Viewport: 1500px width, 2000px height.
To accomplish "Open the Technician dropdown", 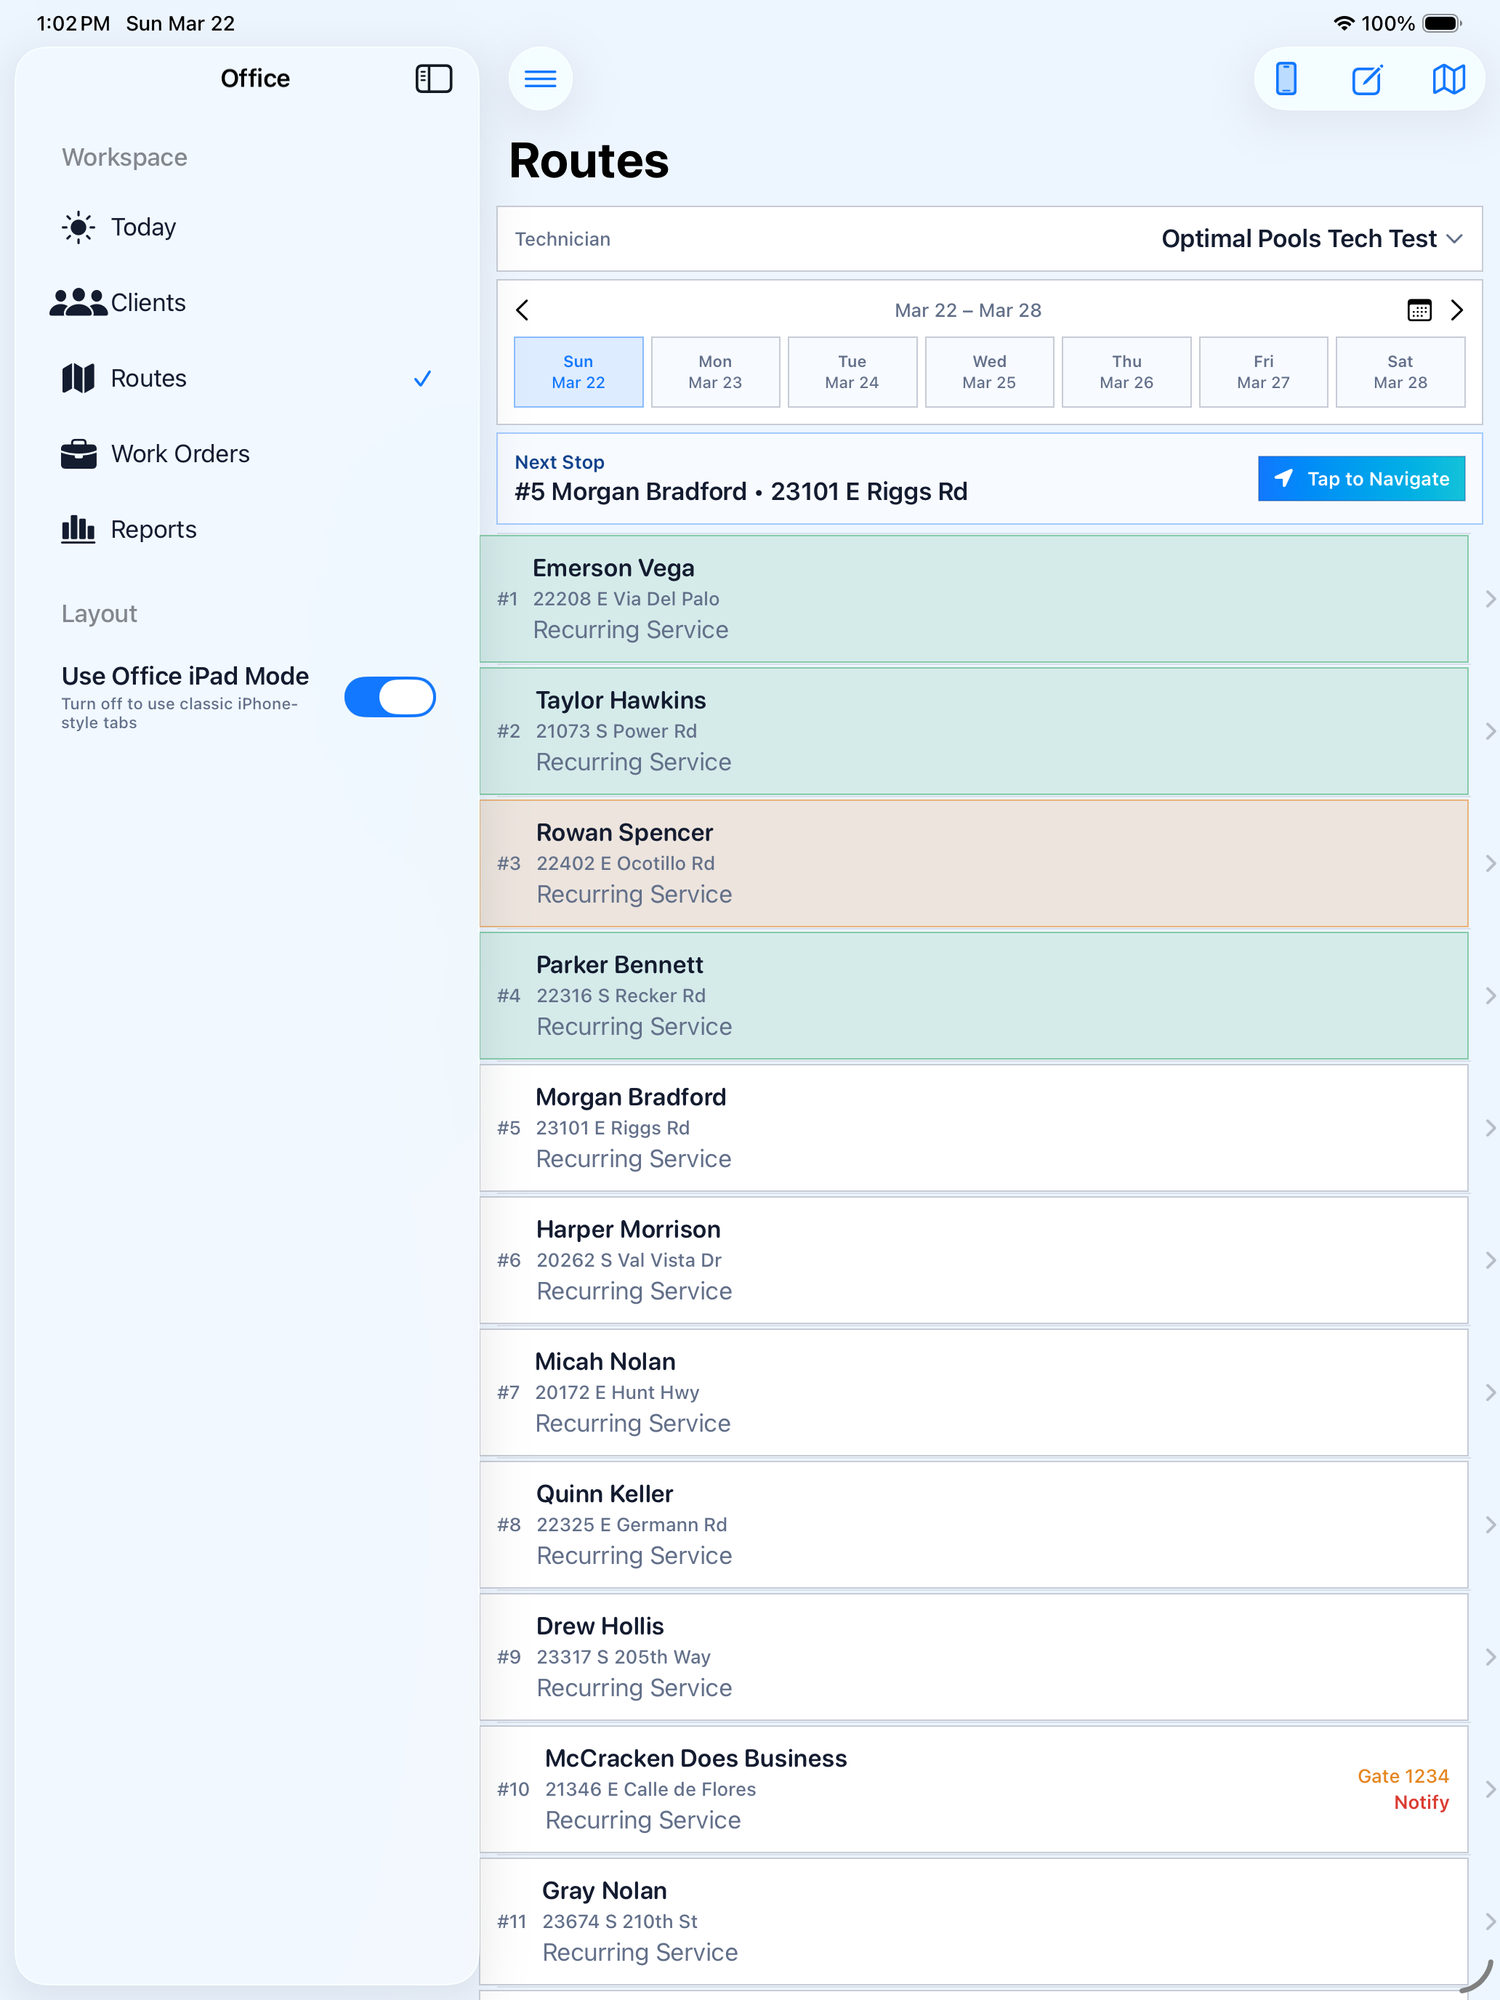I will (x=989, y=239).
